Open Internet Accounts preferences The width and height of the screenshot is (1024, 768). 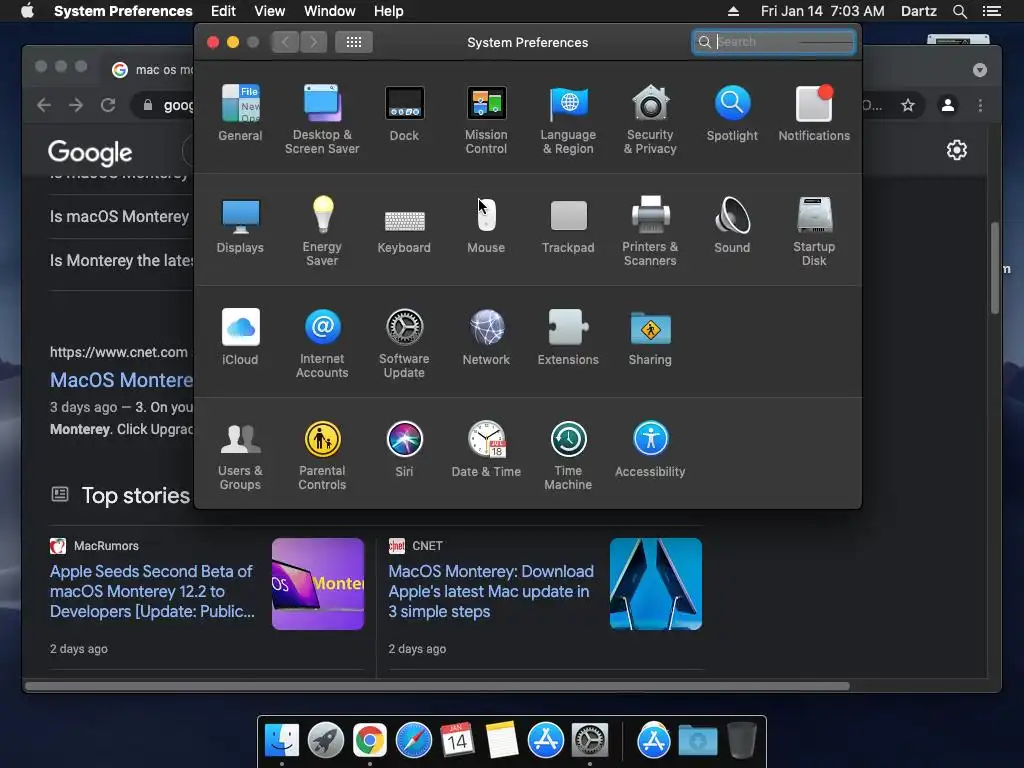(x=322, y=344)
